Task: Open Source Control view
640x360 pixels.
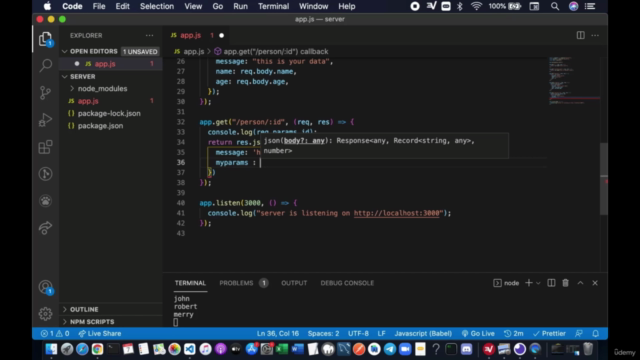Action: tap(45, 93)
